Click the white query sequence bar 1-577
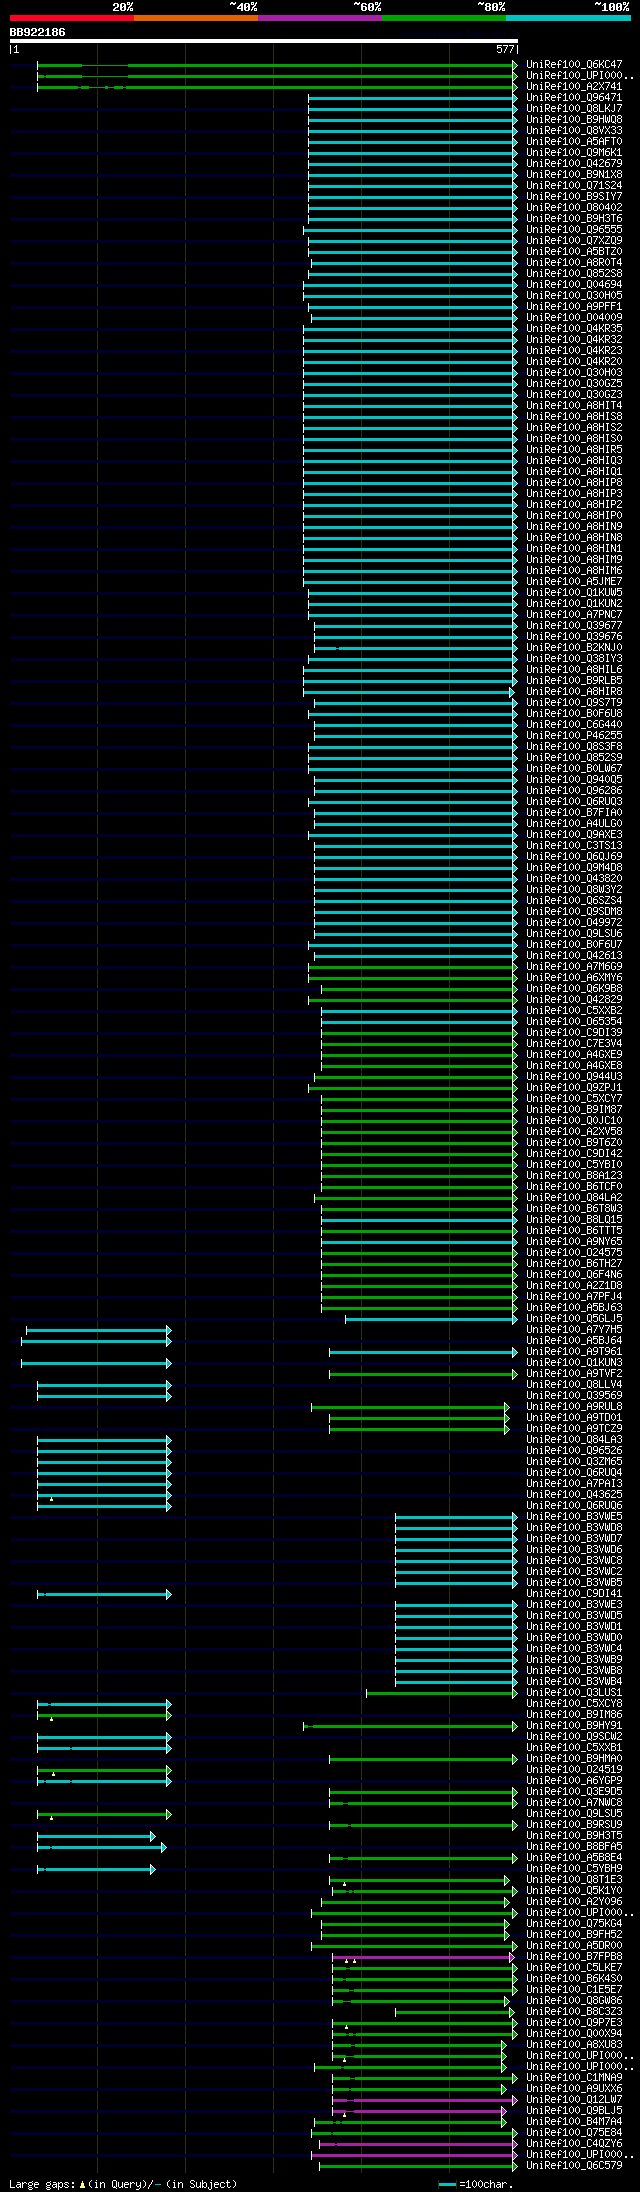The image size is (640, 2192). click(x=263, y=42)
